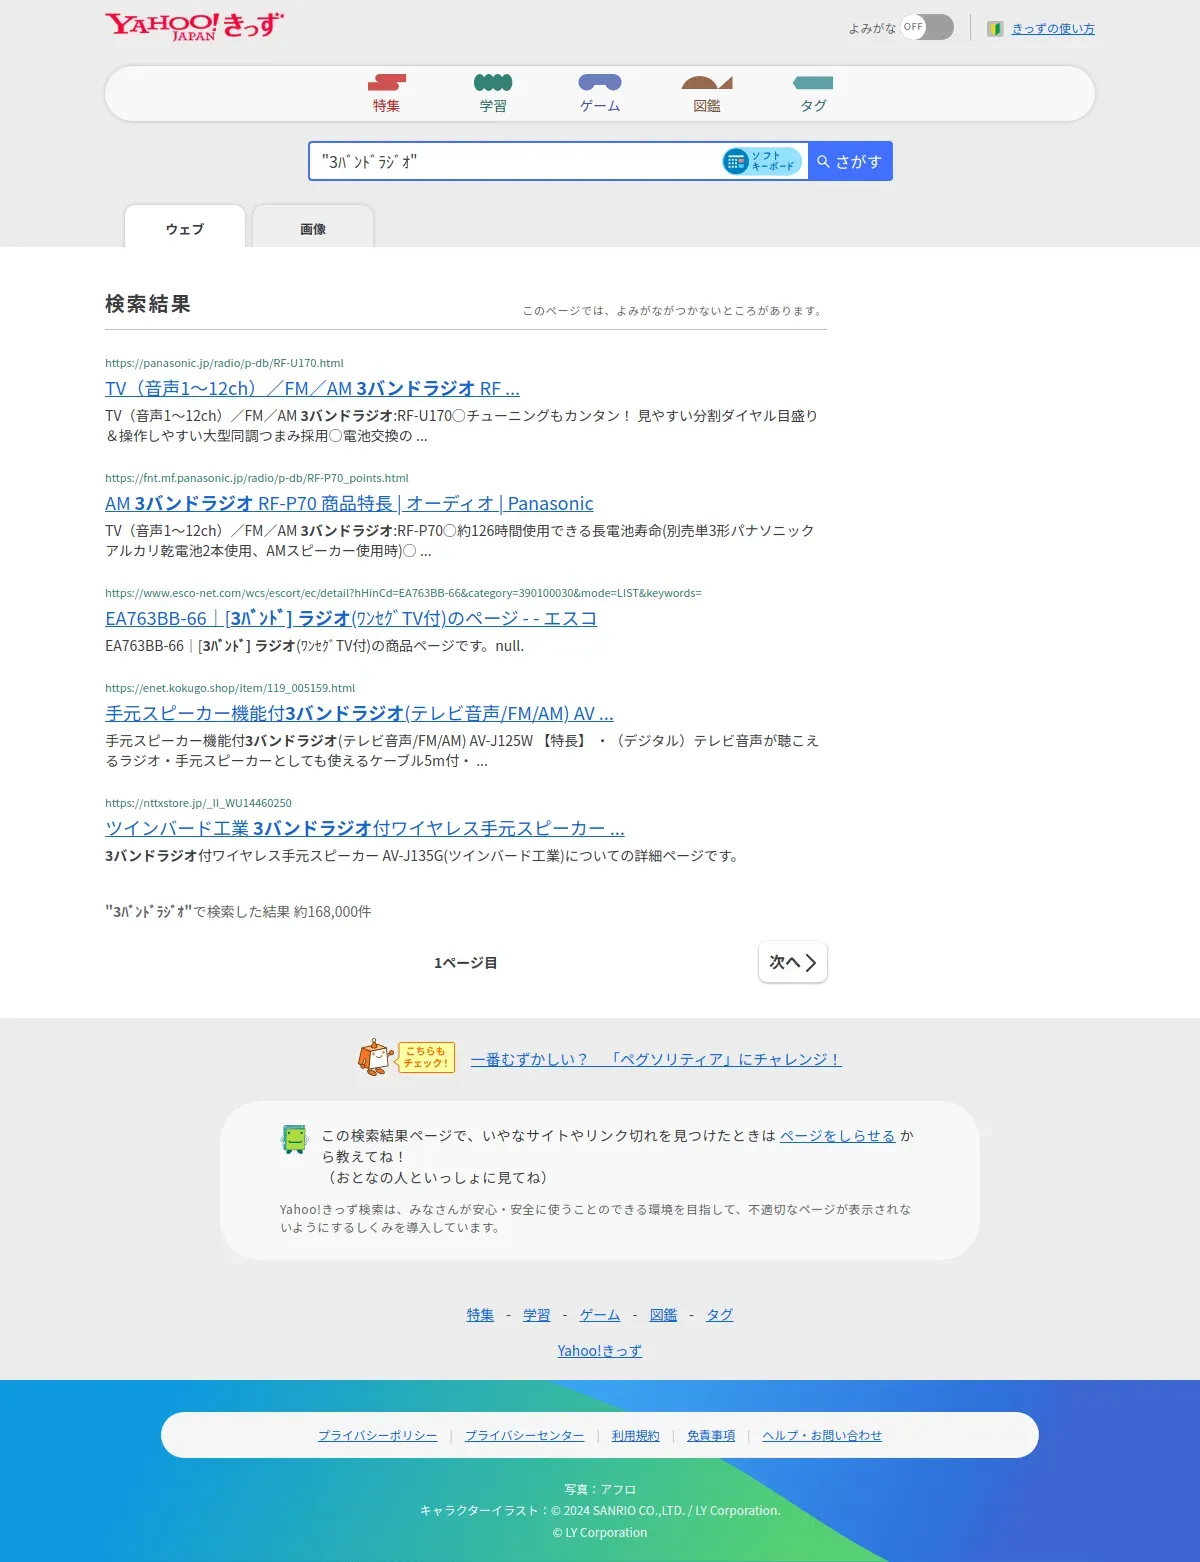Open the きっずの使い方 link

coord(1053,29)
